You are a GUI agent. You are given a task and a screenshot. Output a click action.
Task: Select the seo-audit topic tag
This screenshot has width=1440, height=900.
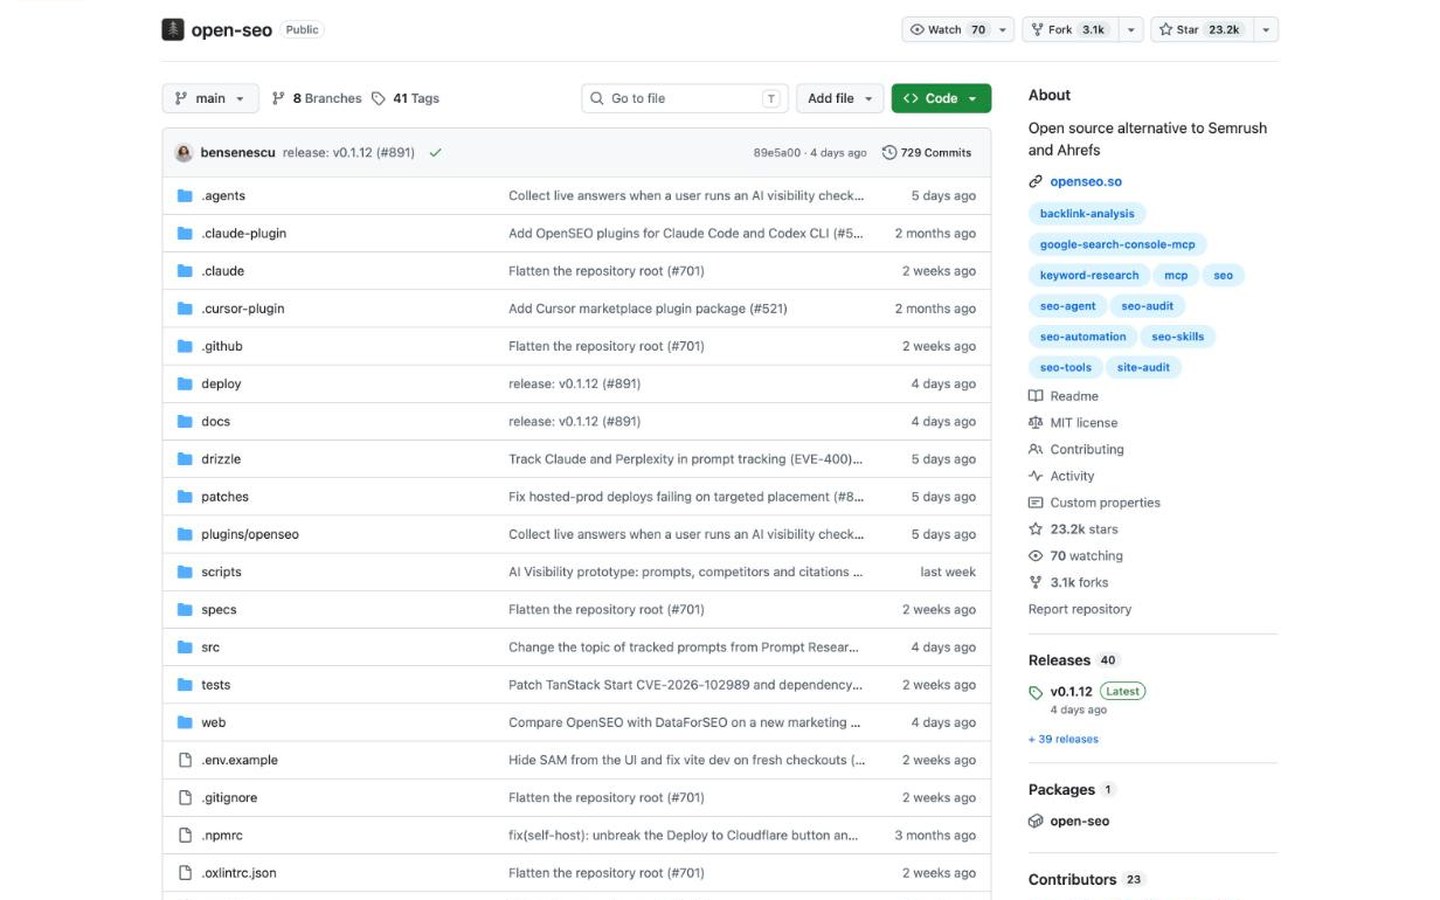tap(1147, 306)
